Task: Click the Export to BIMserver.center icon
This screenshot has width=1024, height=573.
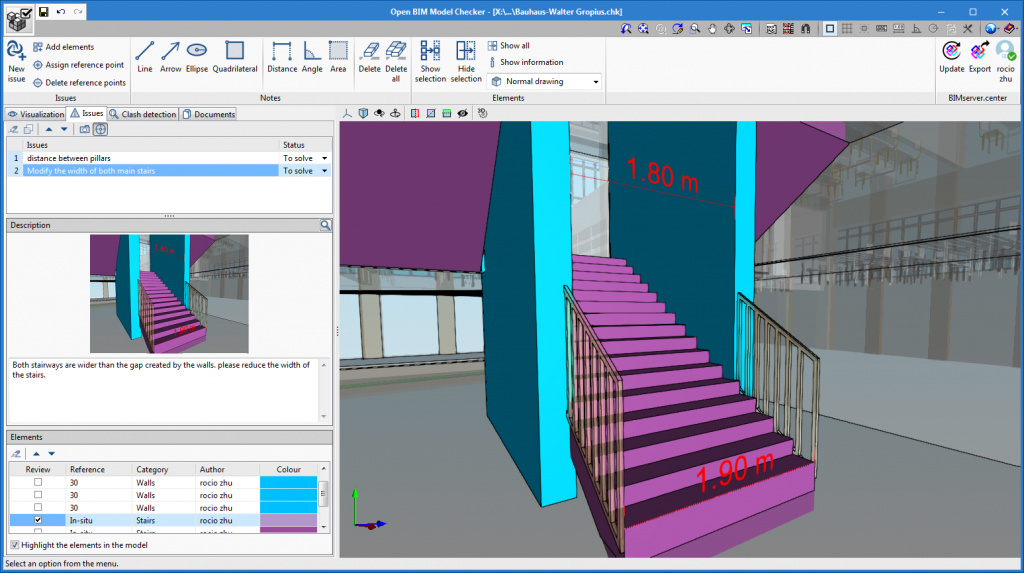Action: click(980, 57)
